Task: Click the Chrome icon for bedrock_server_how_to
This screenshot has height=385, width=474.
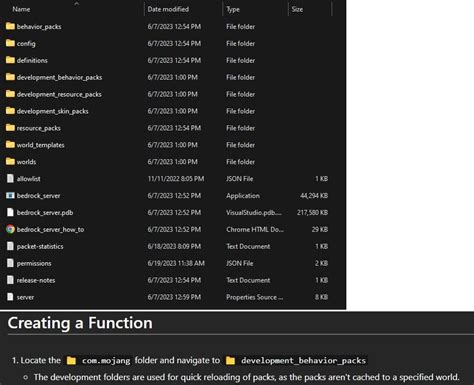Action: (x=10, y=229)
